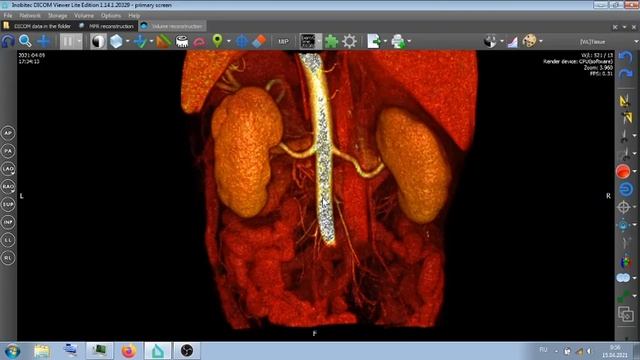
Task: Select the rotate view tool
Action: 8,41
